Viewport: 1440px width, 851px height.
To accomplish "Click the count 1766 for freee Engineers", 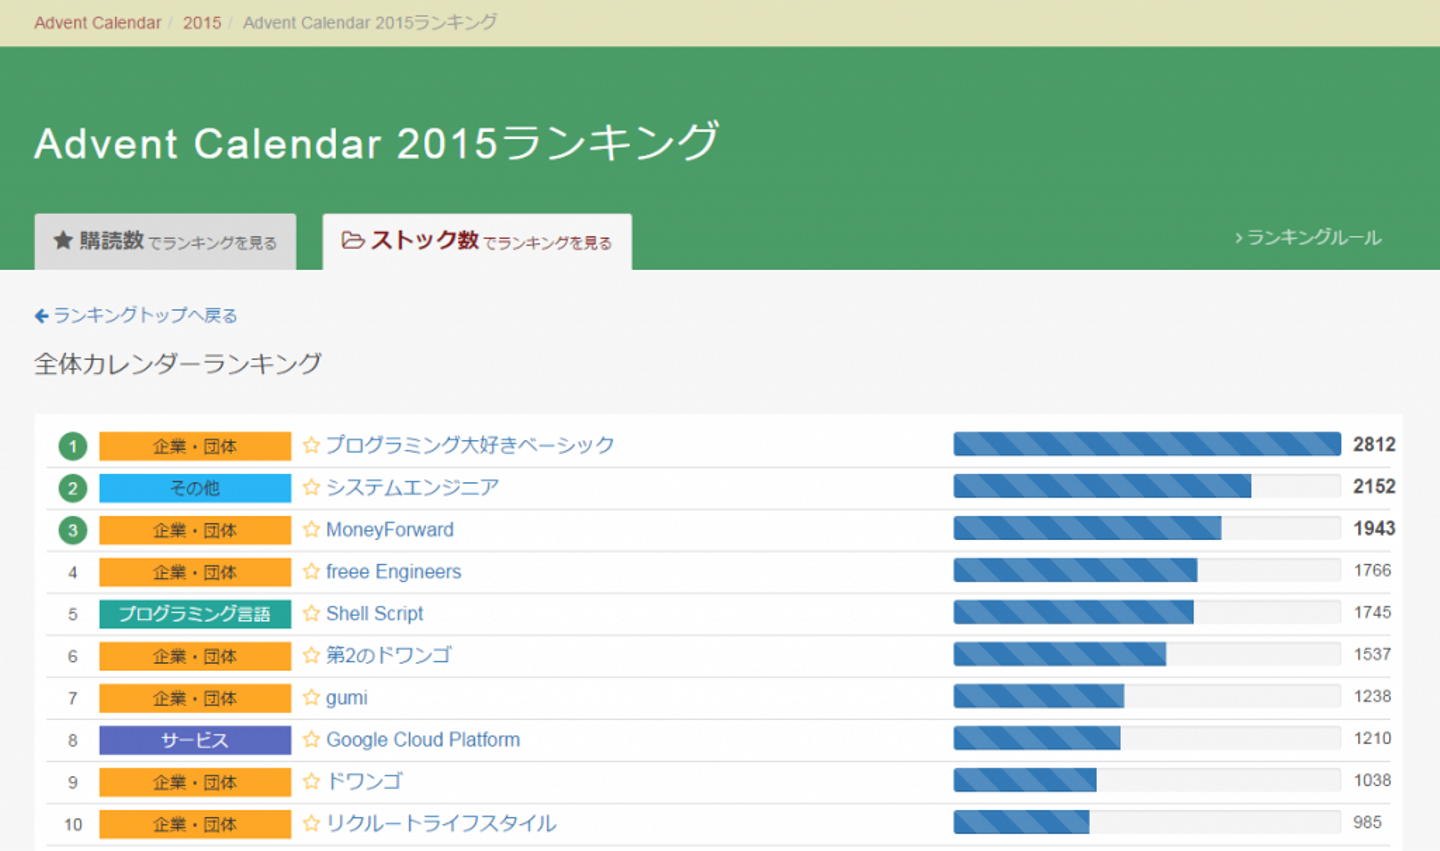I will click(x=1372, y=570).
